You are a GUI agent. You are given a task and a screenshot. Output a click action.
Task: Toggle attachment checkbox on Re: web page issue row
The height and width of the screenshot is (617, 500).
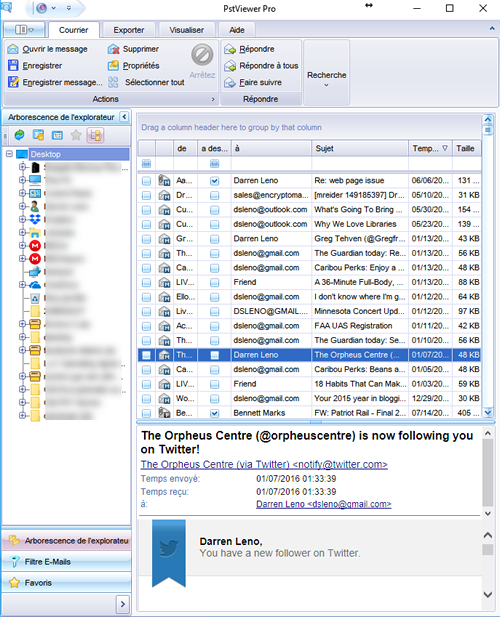(x=214, y=181)
